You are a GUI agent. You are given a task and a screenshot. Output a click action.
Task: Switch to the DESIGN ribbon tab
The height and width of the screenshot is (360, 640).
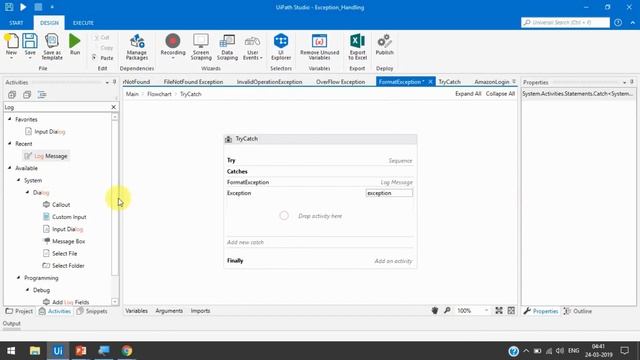tap(49, 23)
